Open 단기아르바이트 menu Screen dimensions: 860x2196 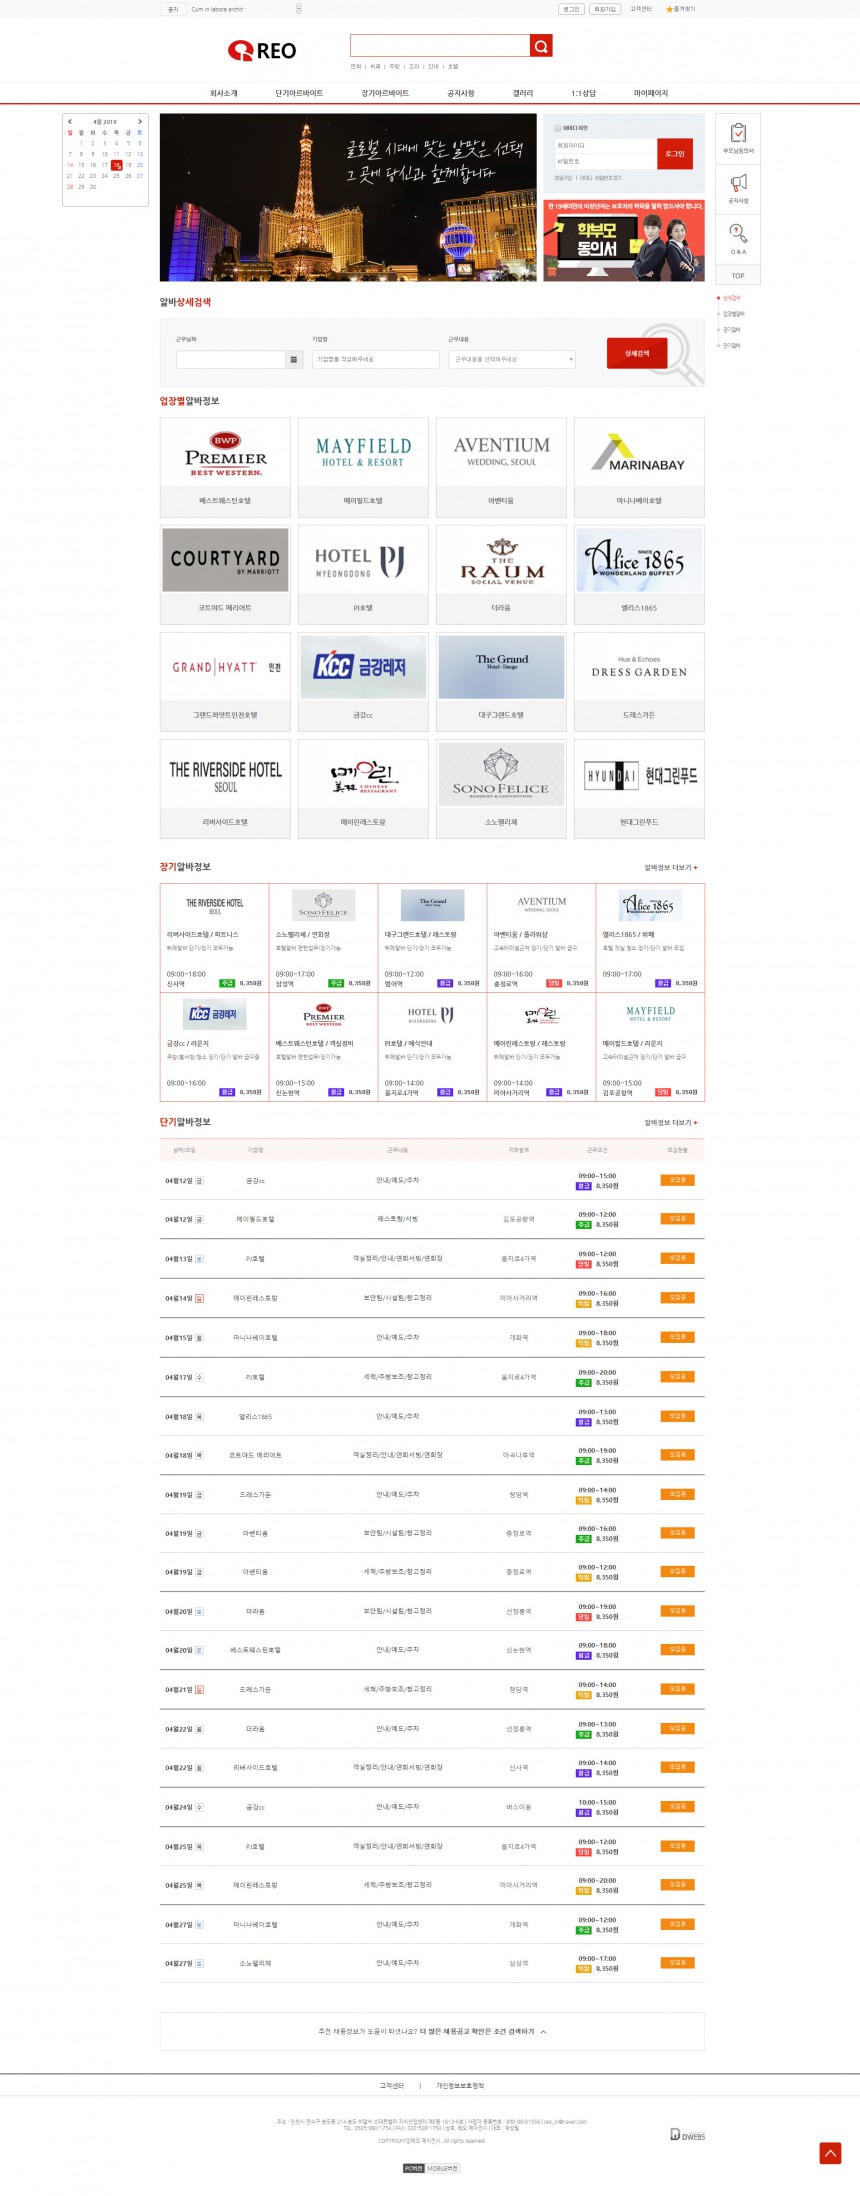(299, 93)
